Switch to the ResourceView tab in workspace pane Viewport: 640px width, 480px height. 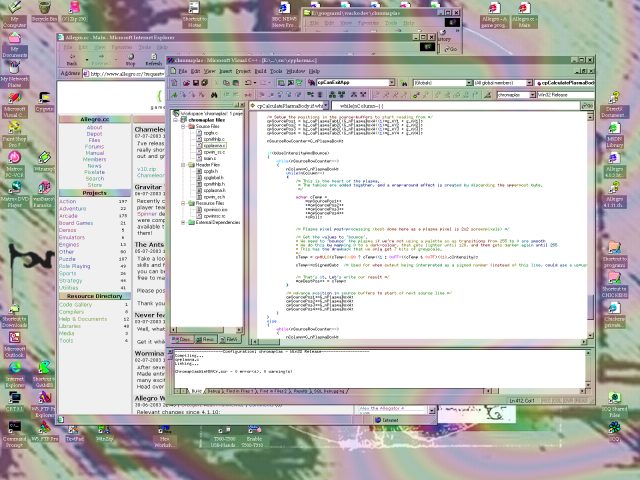[x=206, y=339]
